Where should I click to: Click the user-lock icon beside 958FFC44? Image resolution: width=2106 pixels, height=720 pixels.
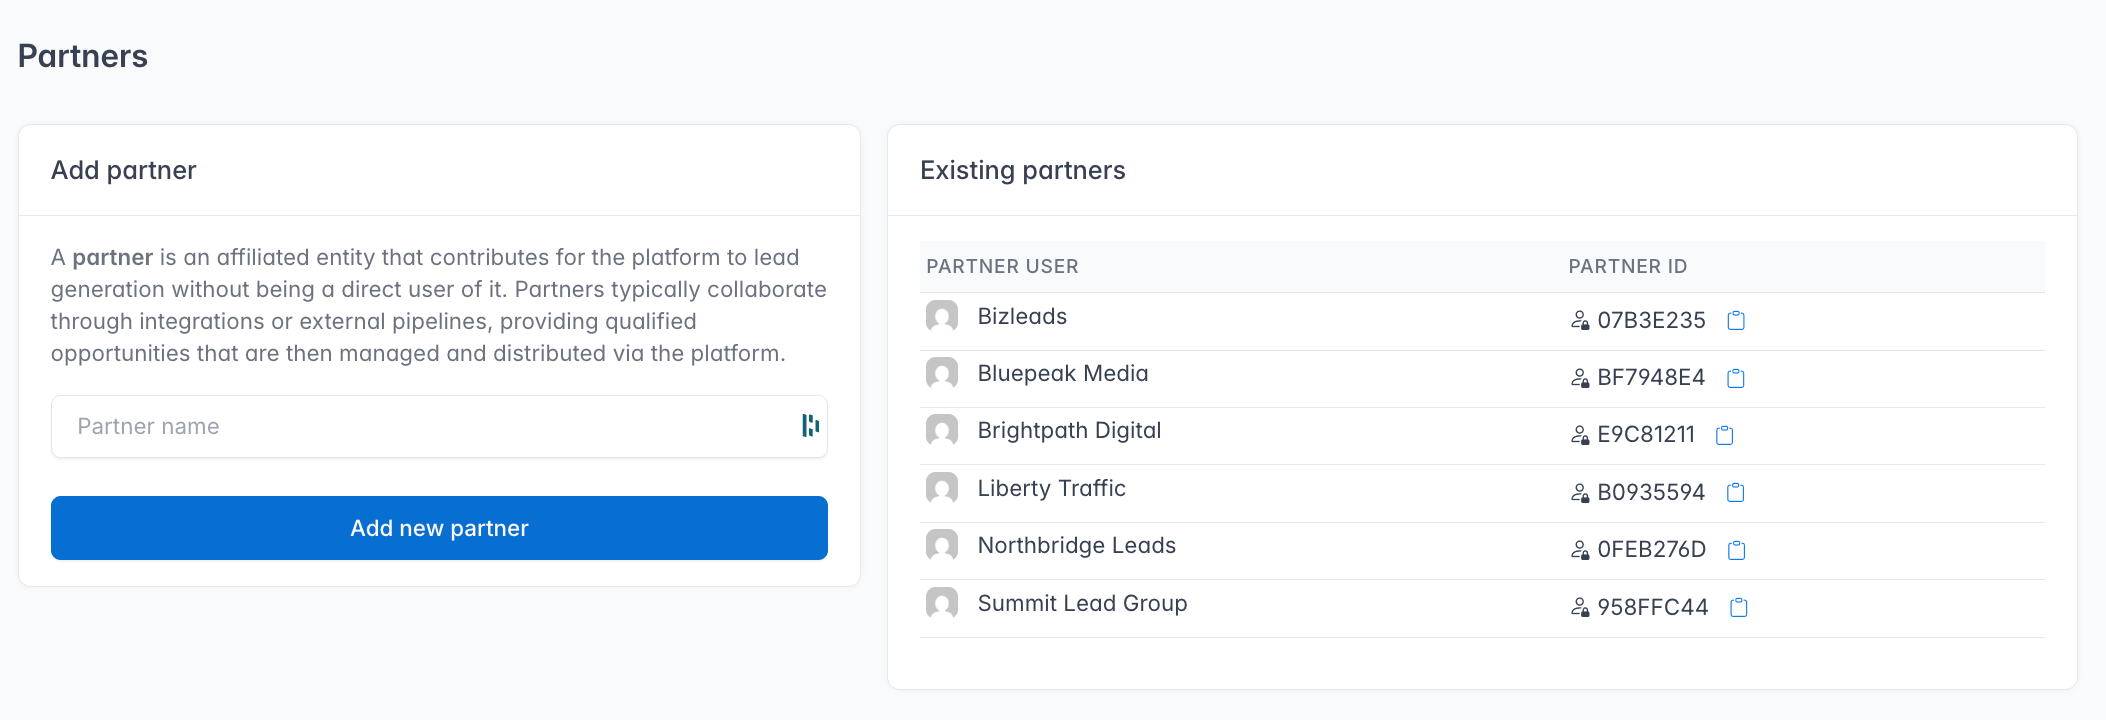click(1580, 607)
